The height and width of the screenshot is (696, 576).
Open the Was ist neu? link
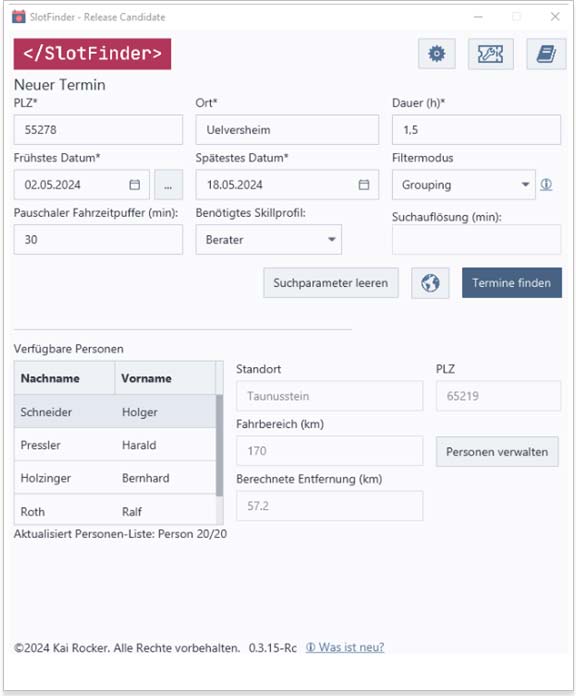coord(345,647)
